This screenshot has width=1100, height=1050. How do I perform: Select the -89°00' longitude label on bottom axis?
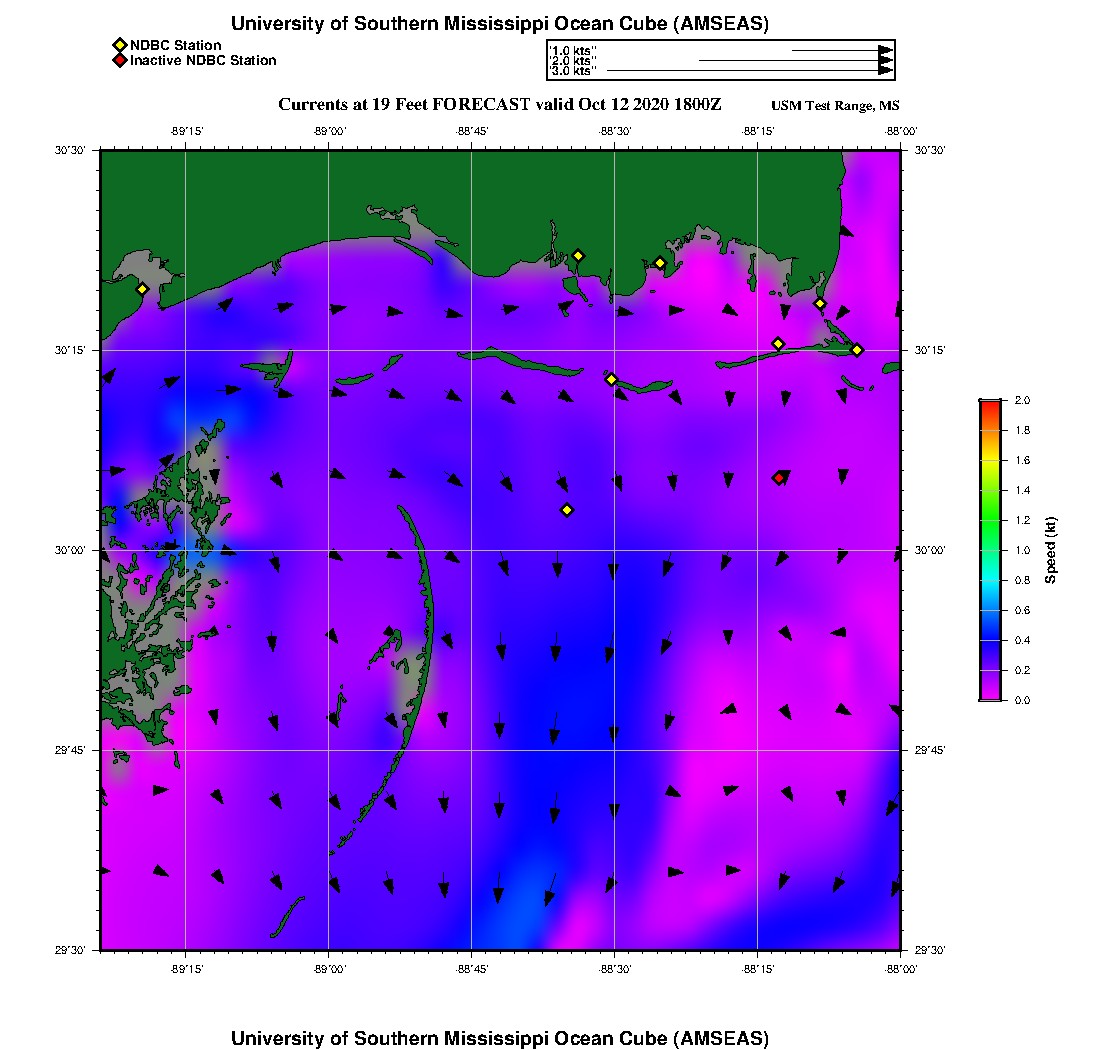329,969
